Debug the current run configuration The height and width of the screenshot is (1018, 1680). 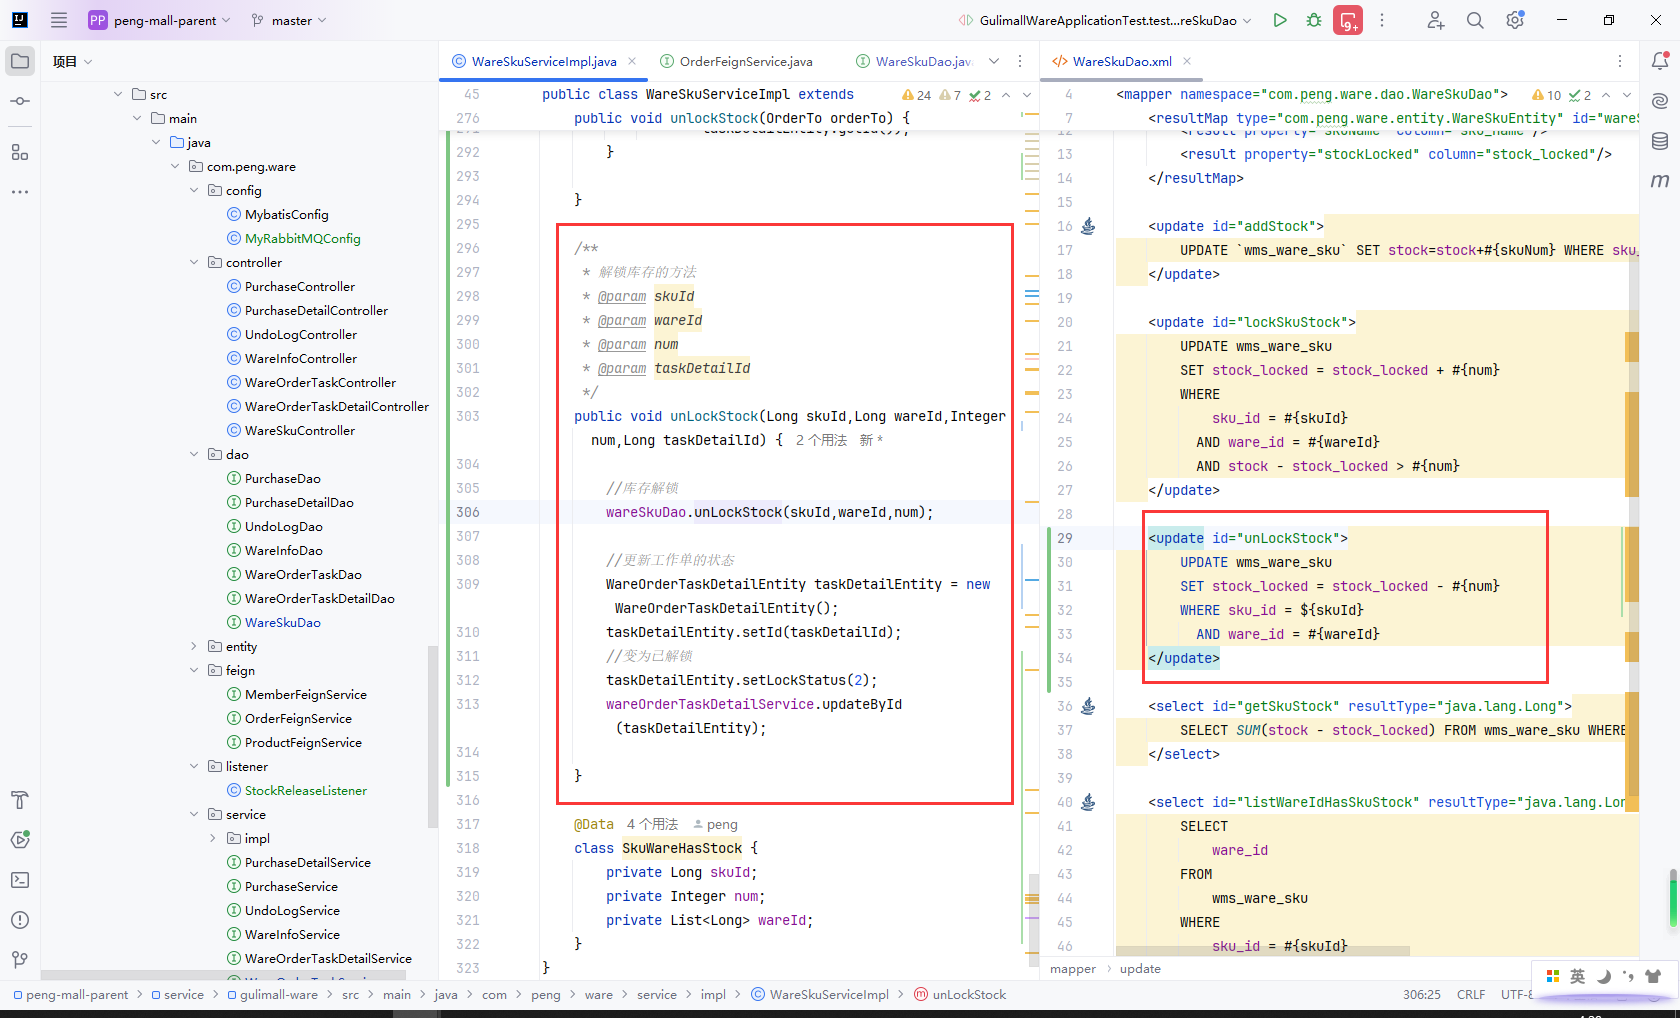point(1314,20)
